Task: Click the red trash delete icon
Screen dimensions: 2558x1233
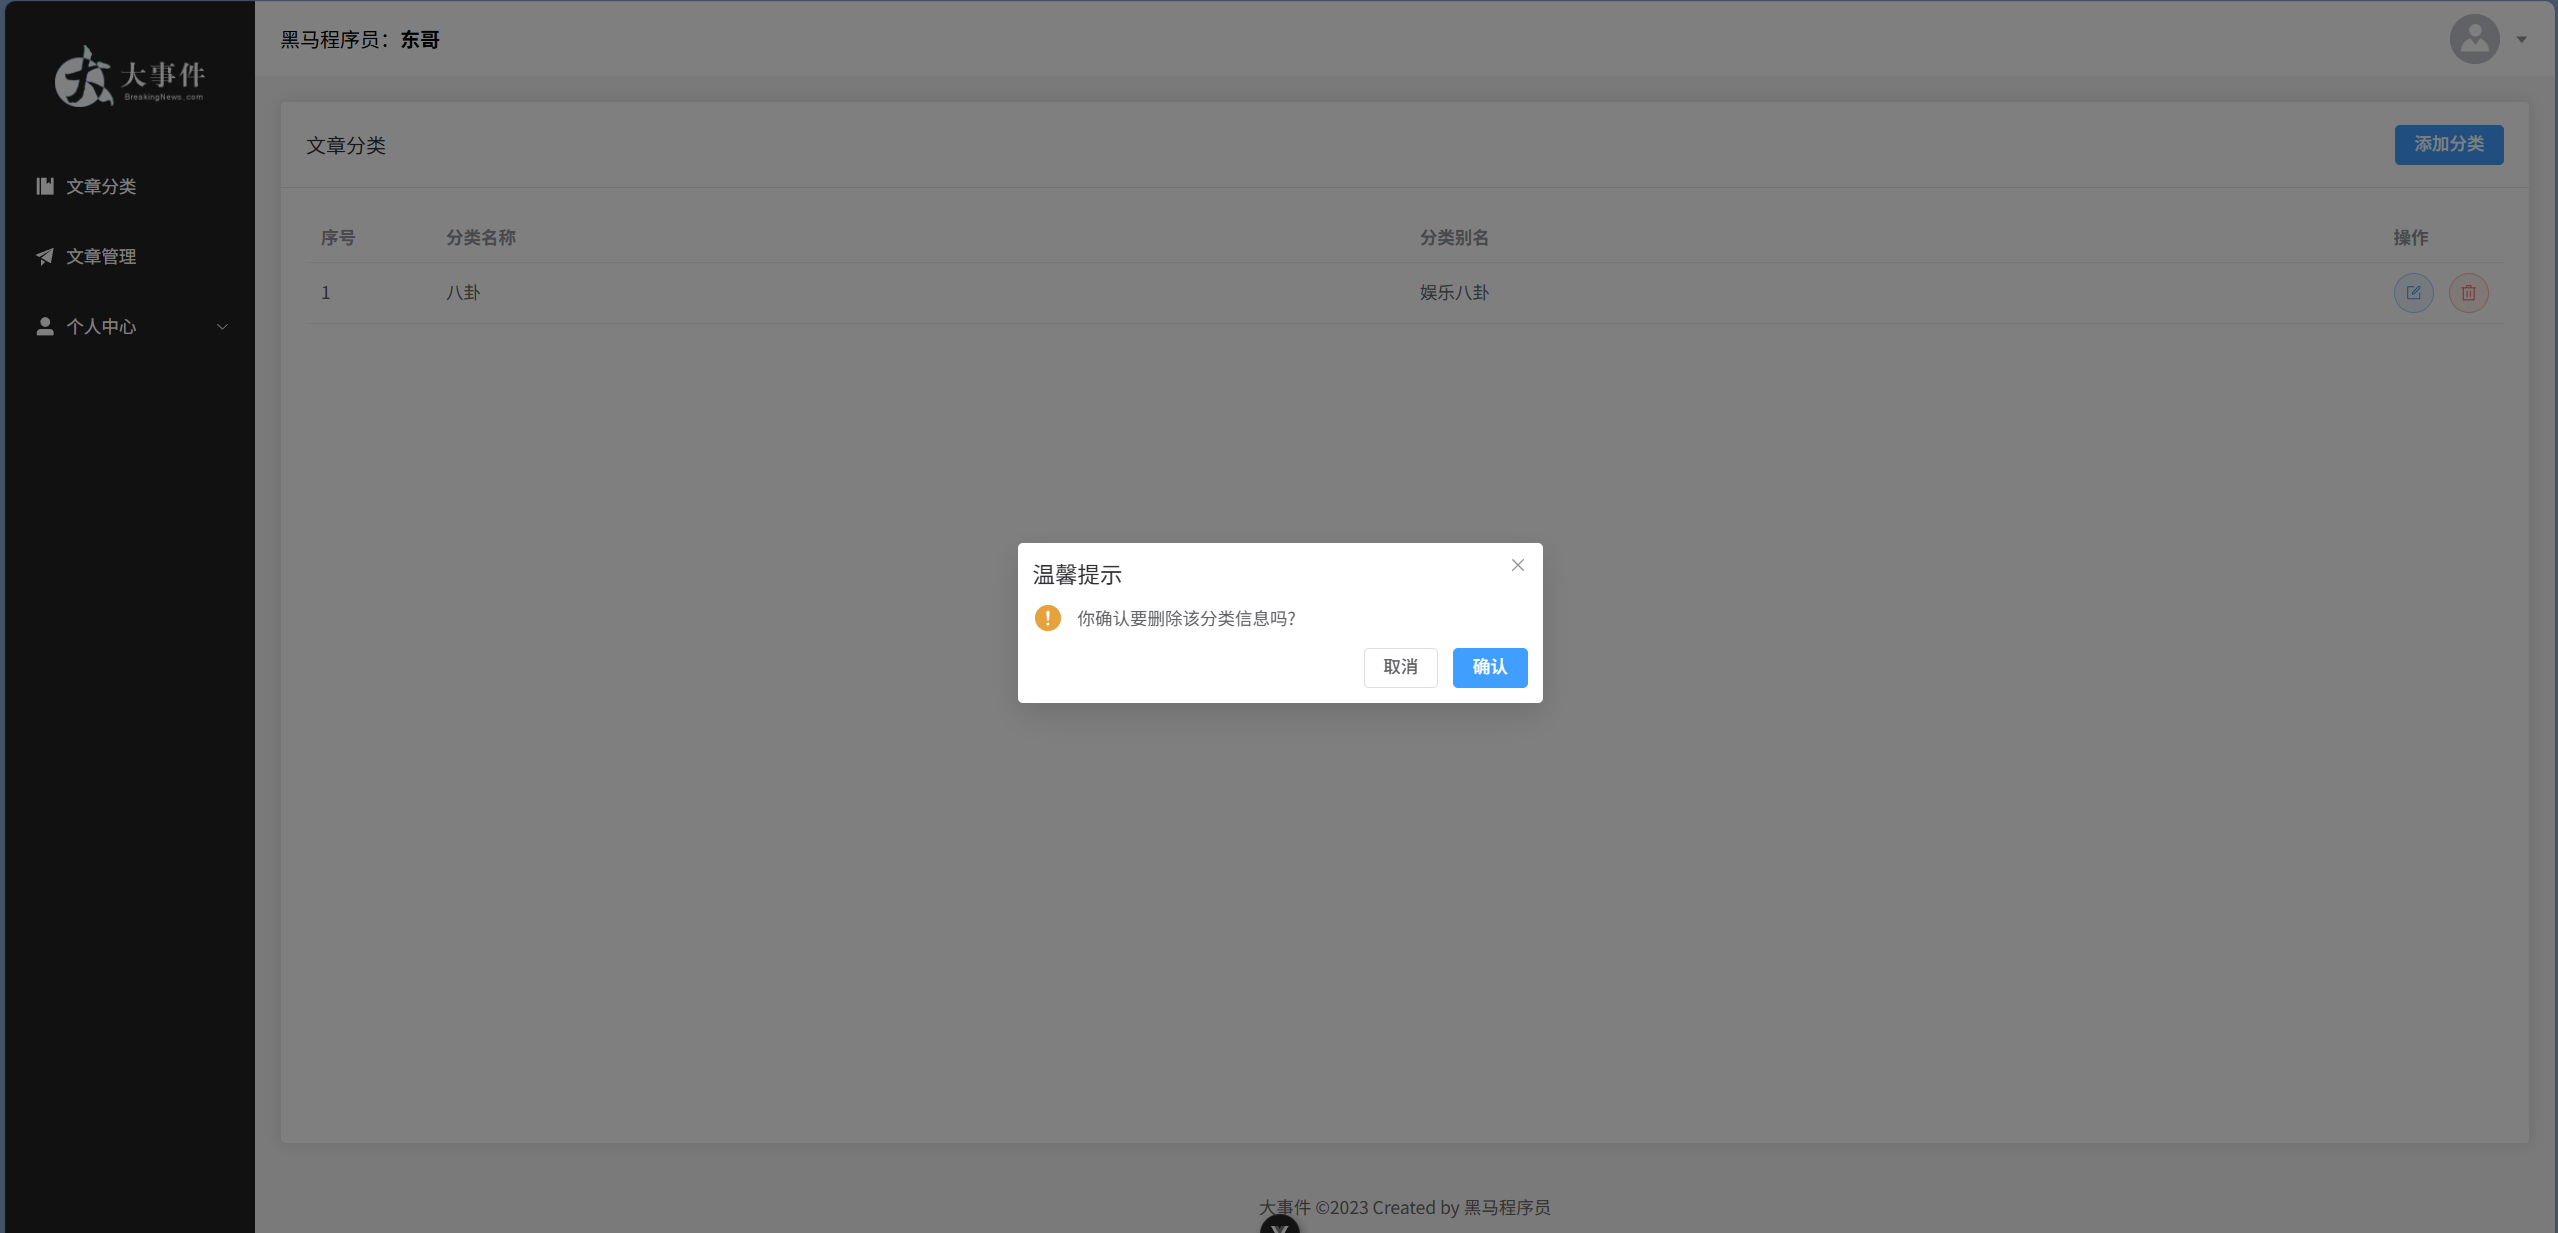Action: (x=2468, y=292)
